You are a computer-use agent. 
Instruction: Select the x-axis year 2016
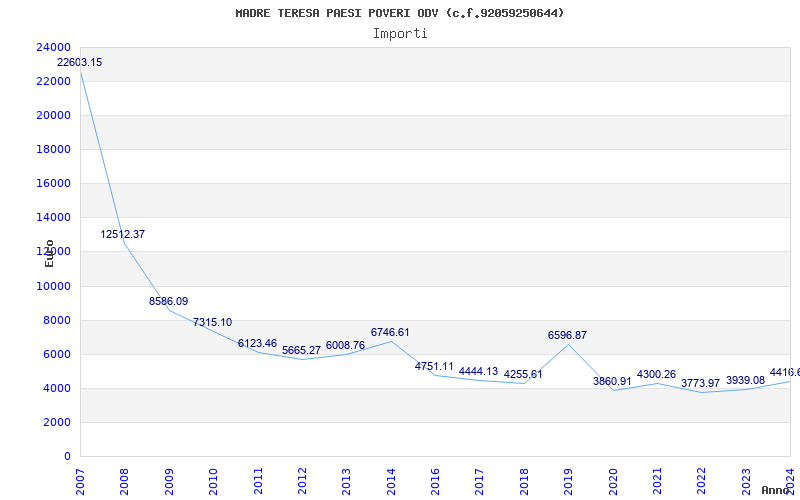coord(435,481)
